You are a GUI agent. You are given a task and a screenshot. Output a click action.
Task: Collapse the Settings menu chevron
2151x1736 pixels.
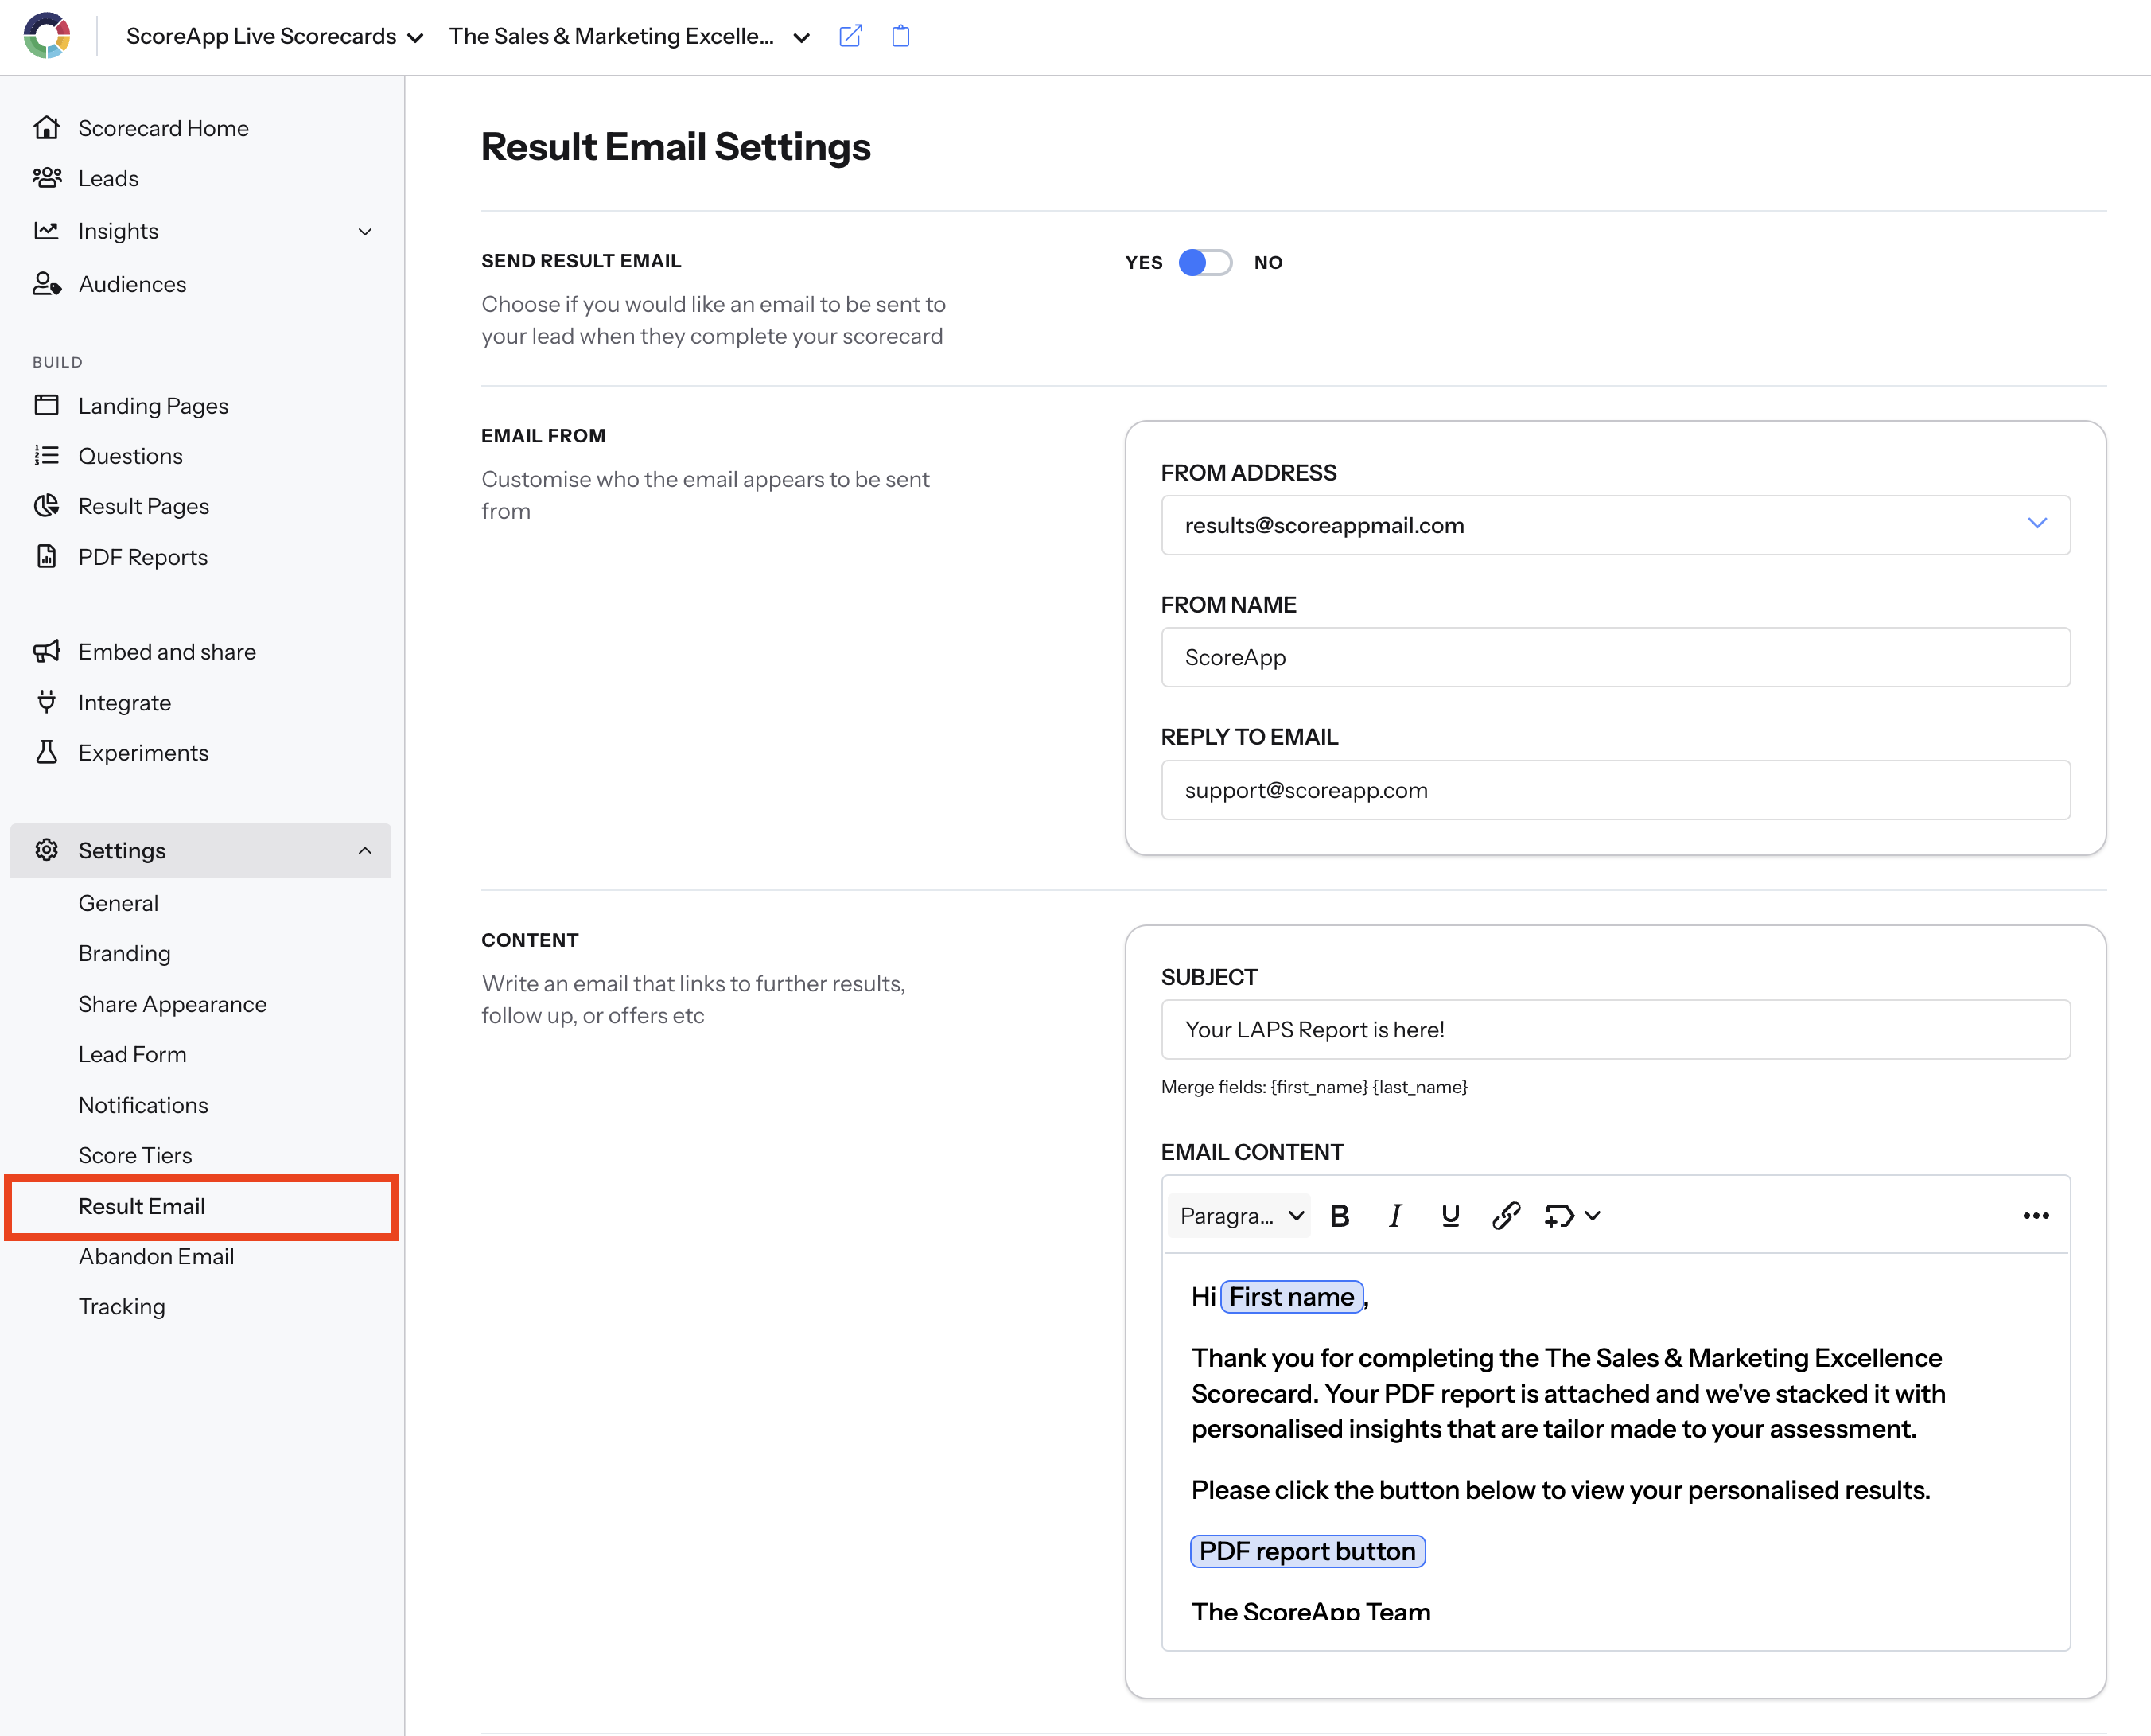click(x=365, y=850)
